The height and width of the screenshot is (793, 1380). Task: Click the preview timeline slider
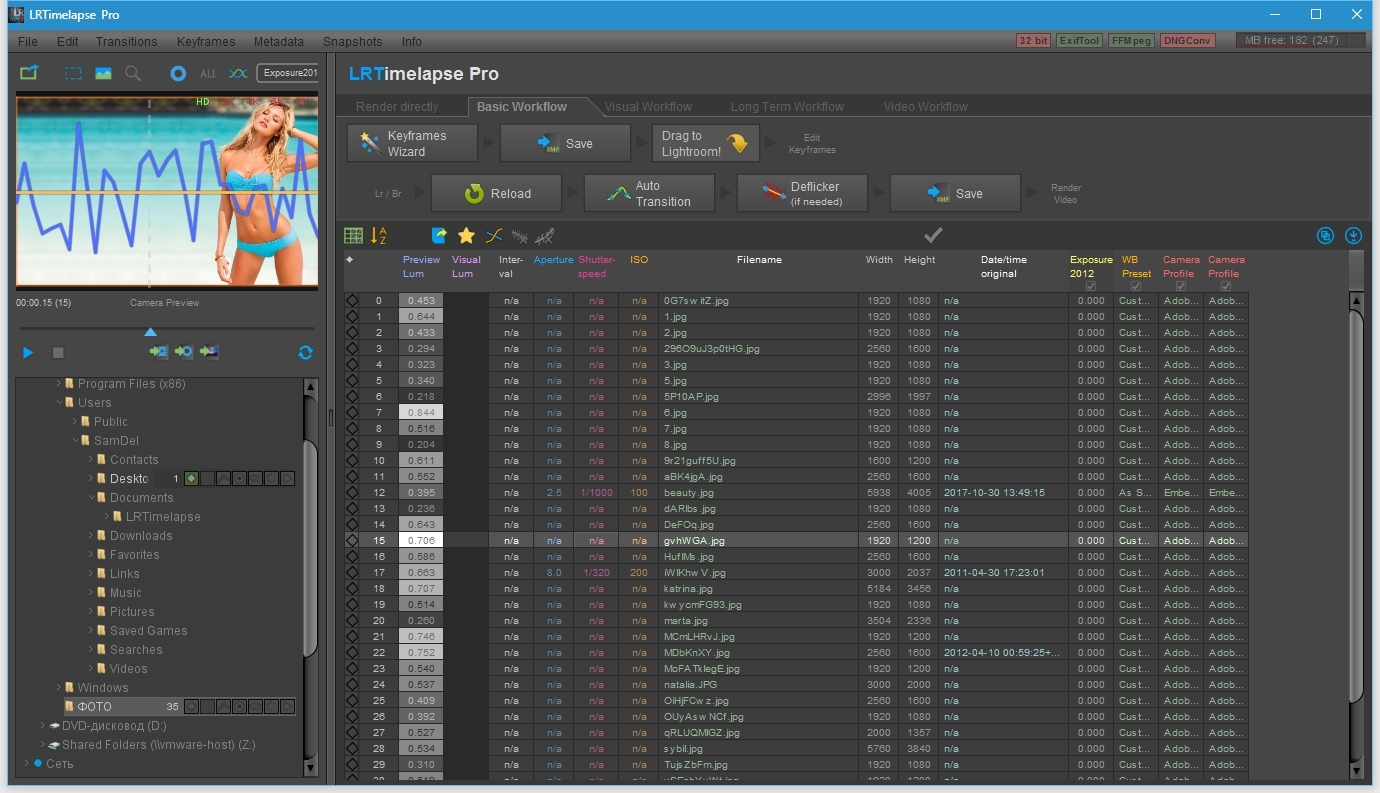150,332
